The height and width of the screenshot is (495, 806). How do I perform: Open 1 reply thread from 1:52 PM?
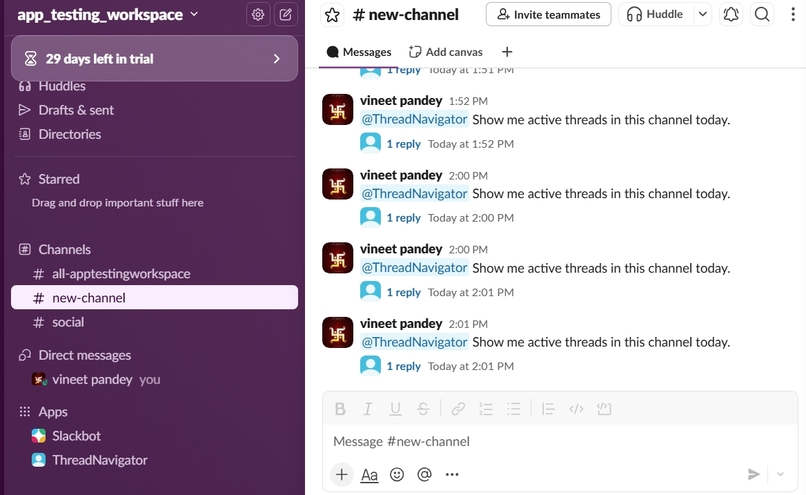click(404, 144)
